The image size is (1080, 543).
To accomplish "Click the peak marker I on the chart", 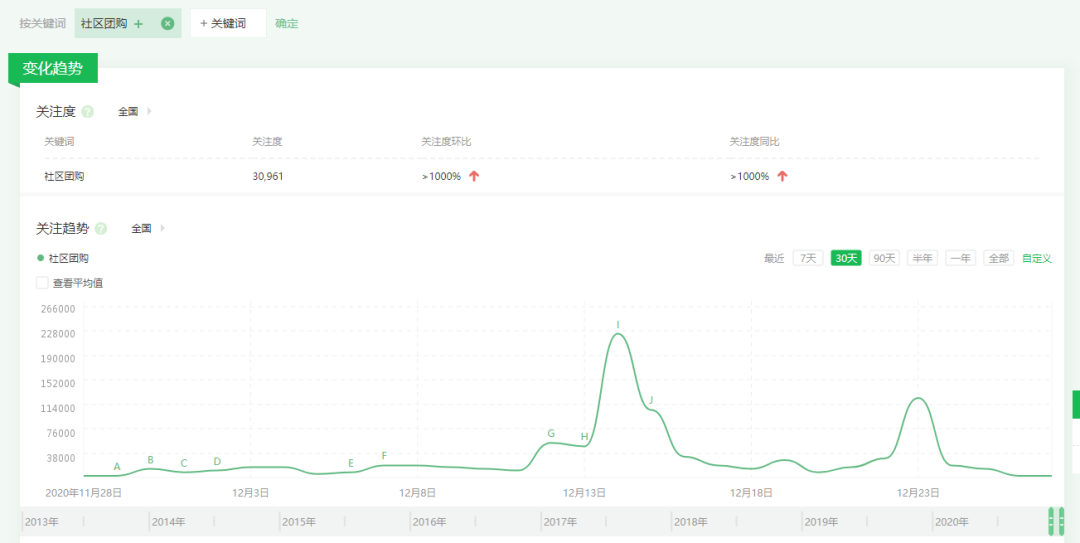I will point(618,325).
